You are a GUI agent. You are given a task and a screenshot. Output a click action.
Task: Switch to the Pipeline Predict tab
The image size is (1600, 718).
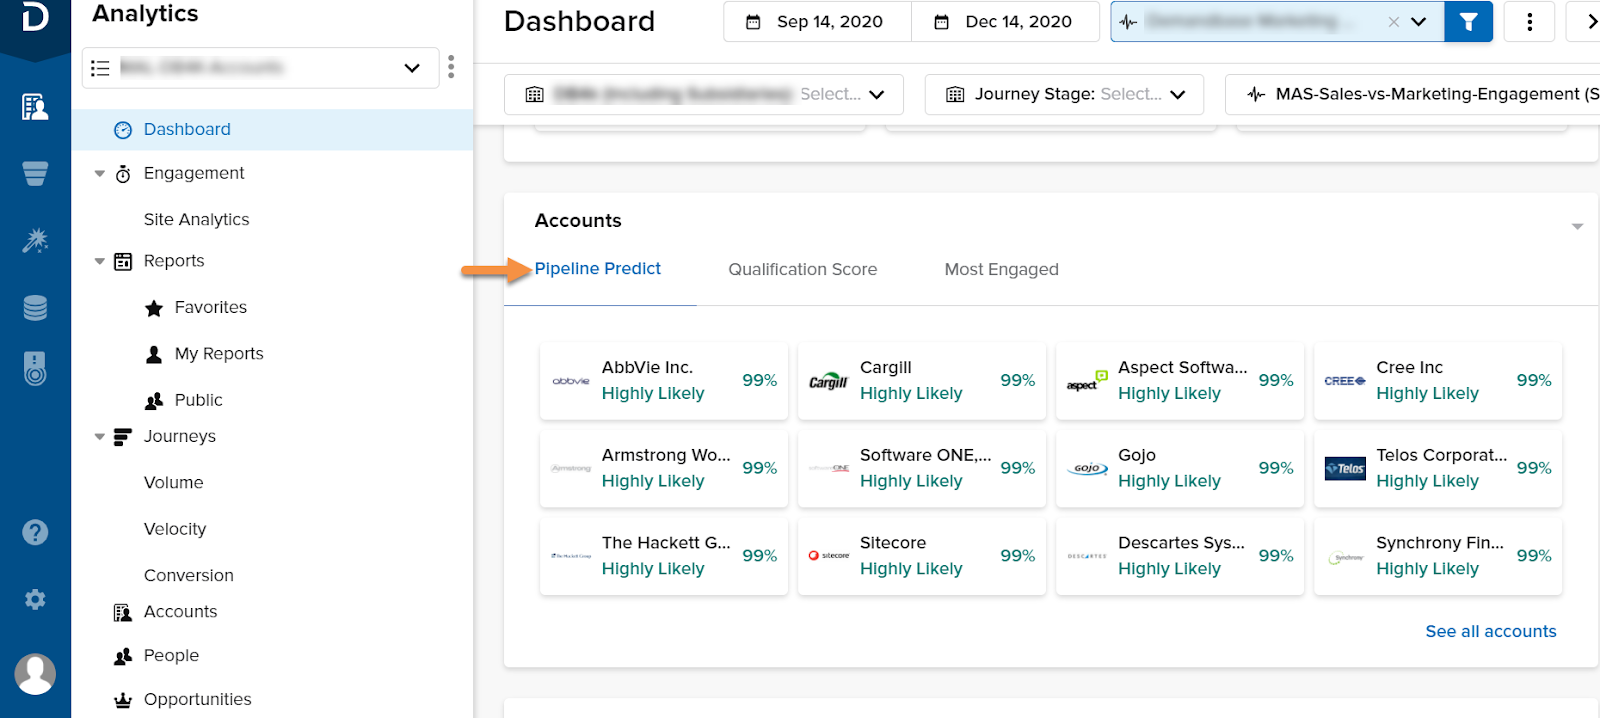tap(598, 269)
